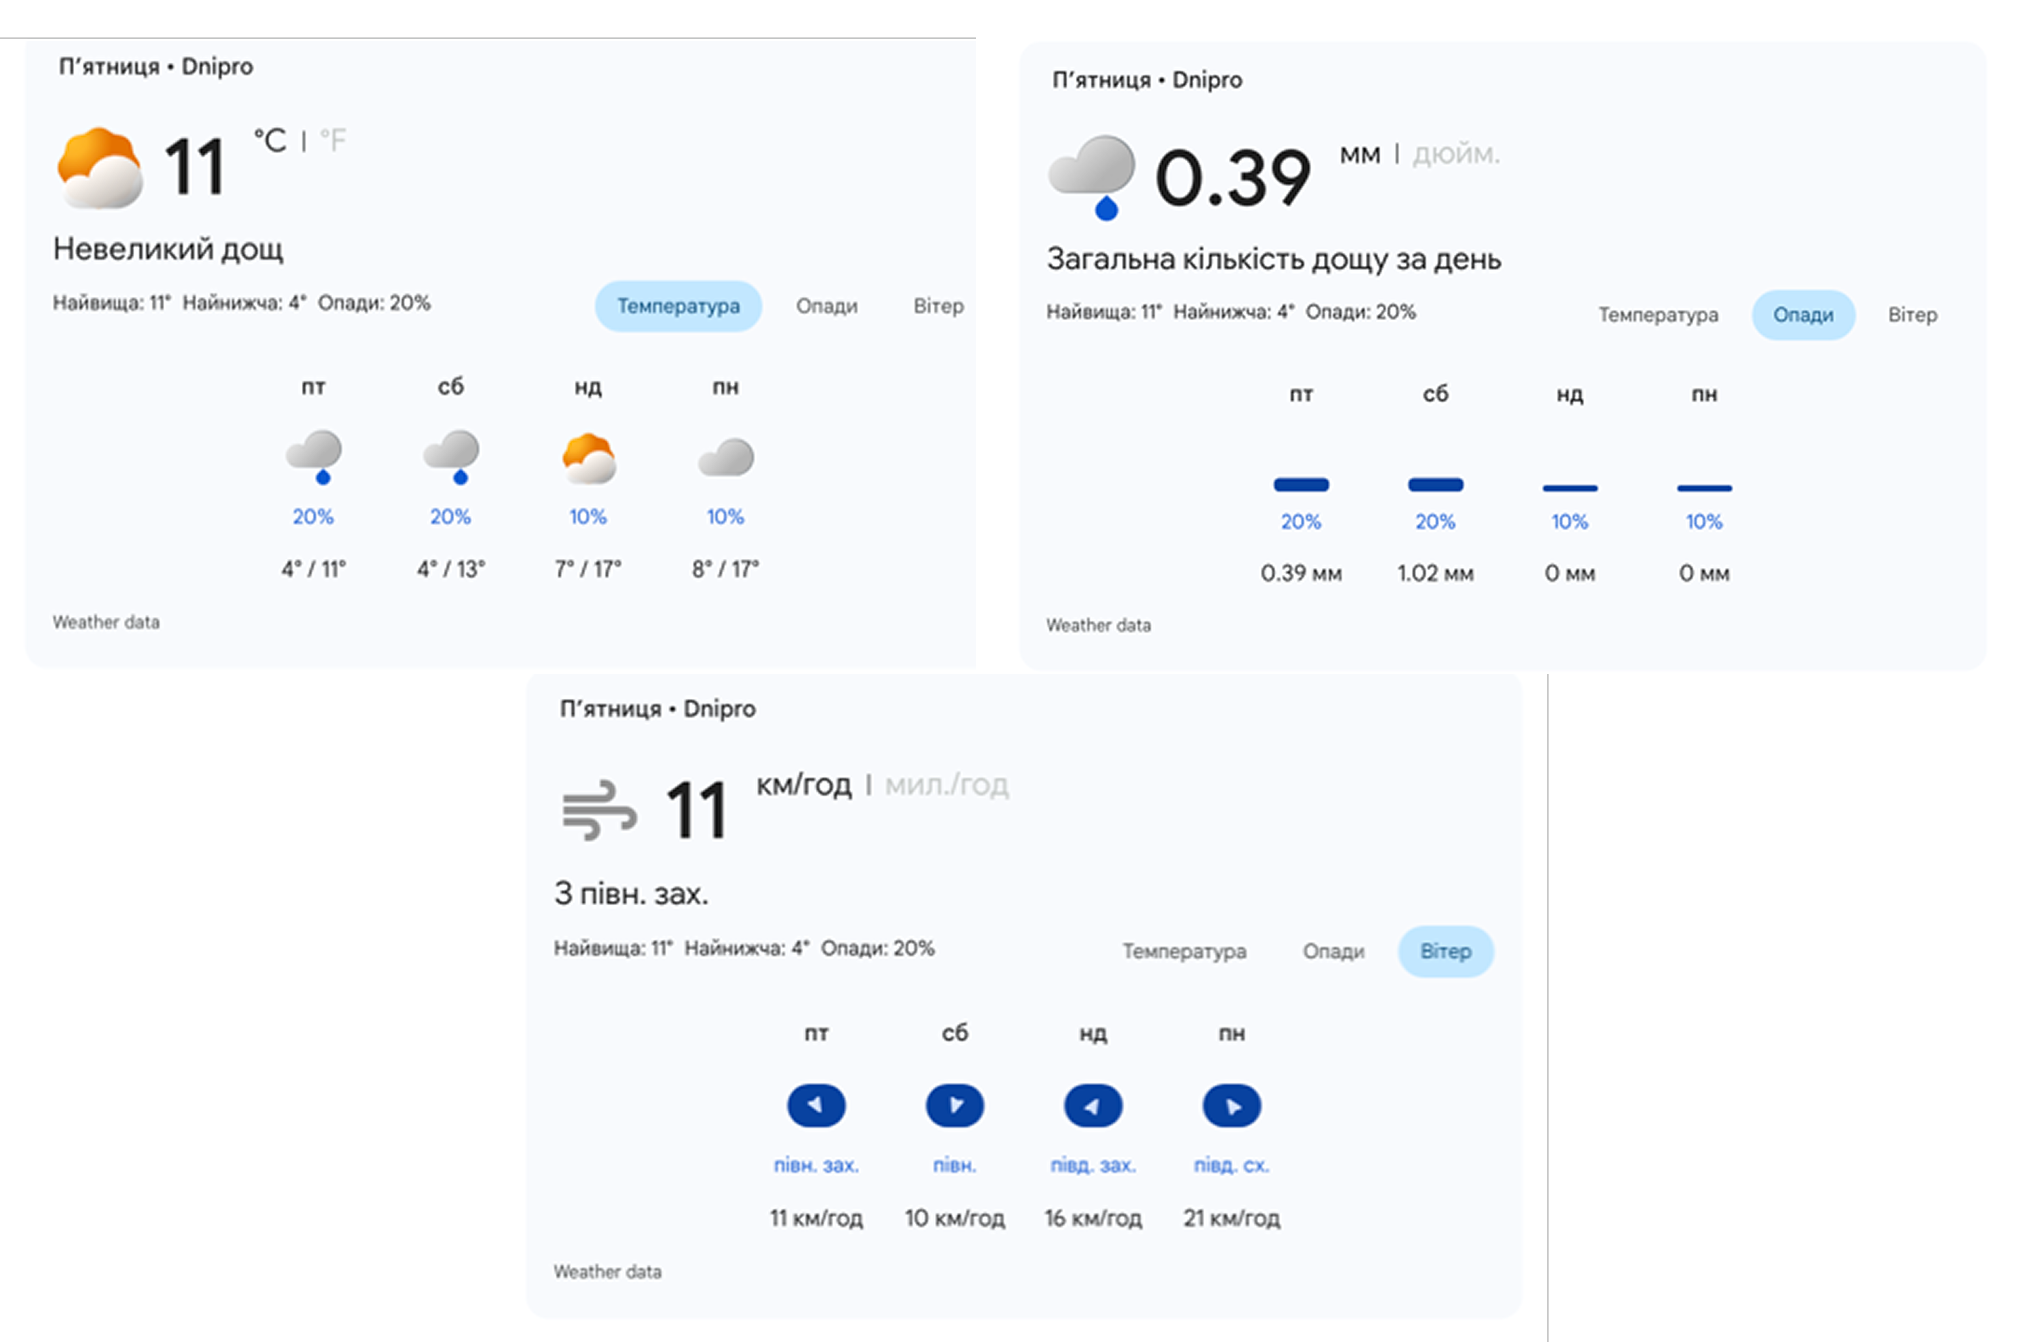
Task: Switch wind speed unit to мил./год
Action: (946, 785)
